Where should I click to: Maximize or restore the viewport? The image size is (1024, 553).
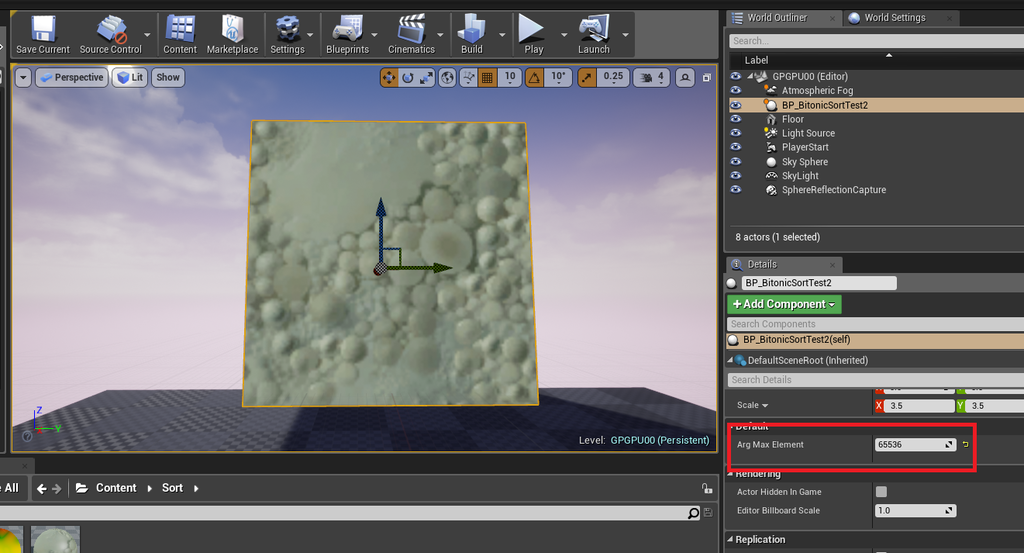point(707,78)
